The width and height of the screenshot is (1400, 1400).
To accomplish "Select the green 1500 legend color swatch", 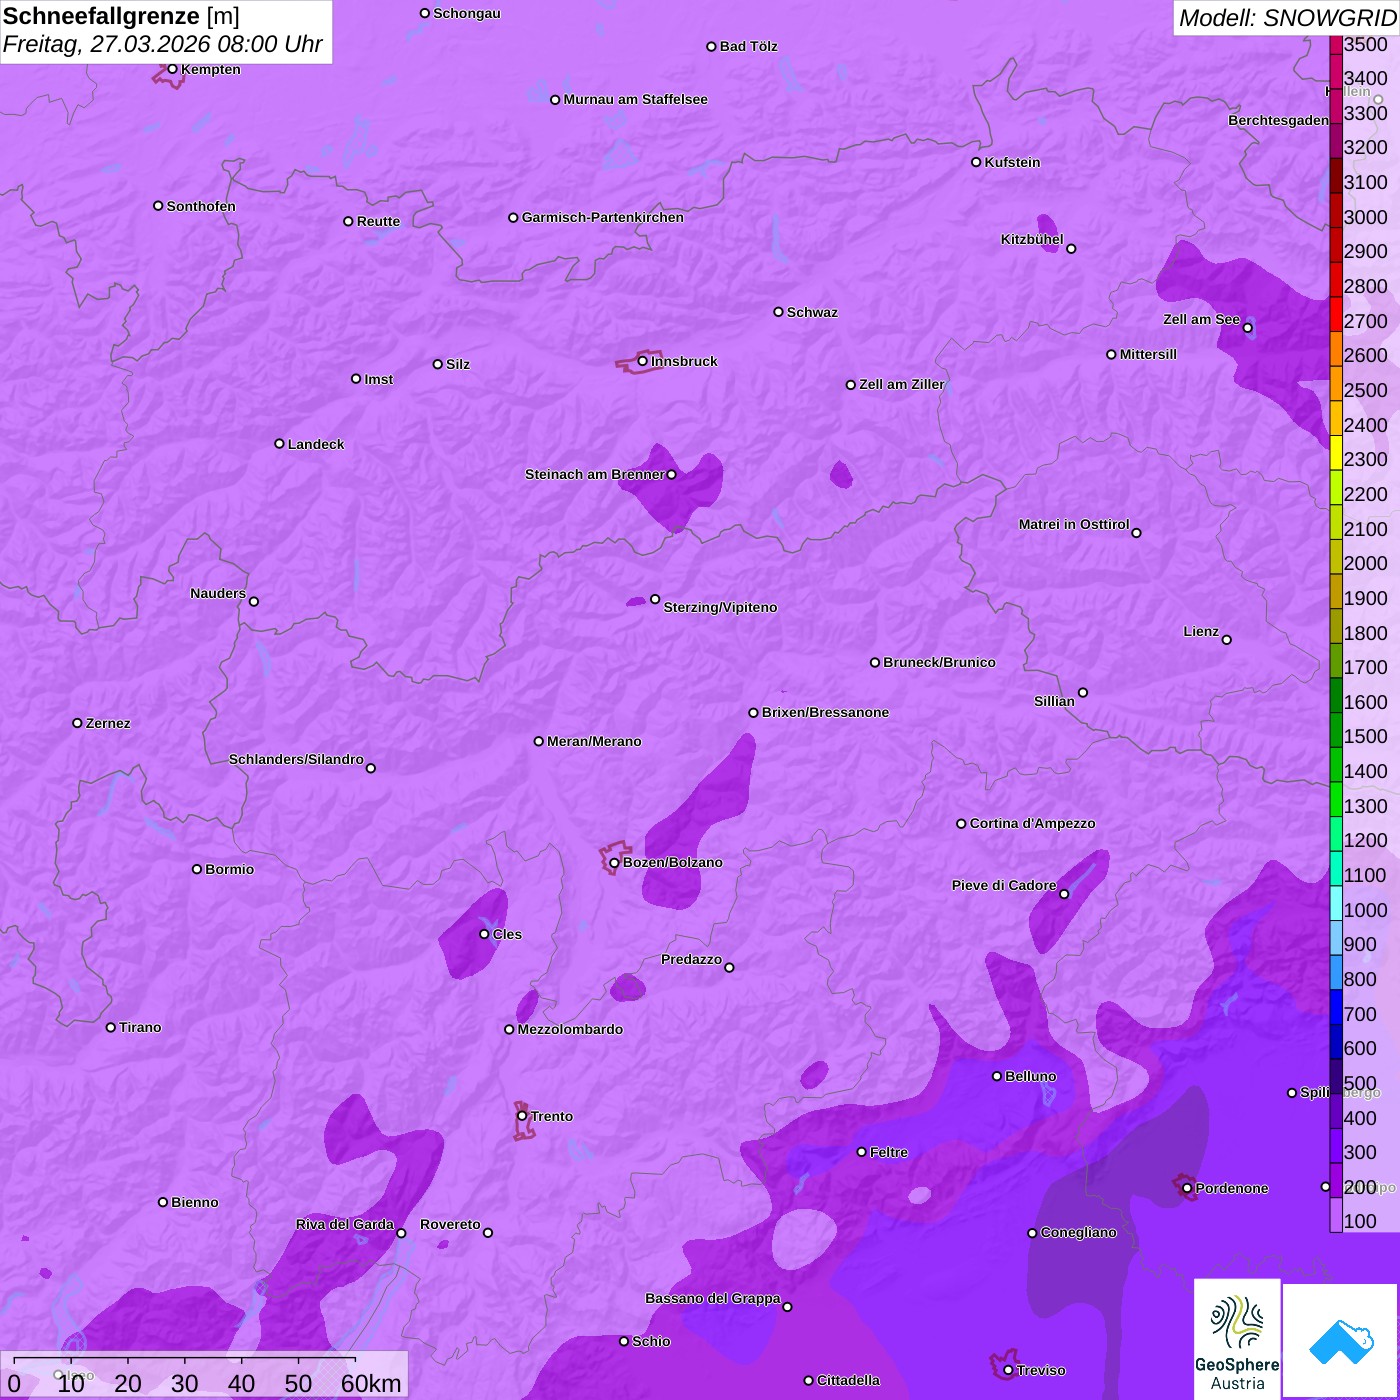I will click(1336, 730).
